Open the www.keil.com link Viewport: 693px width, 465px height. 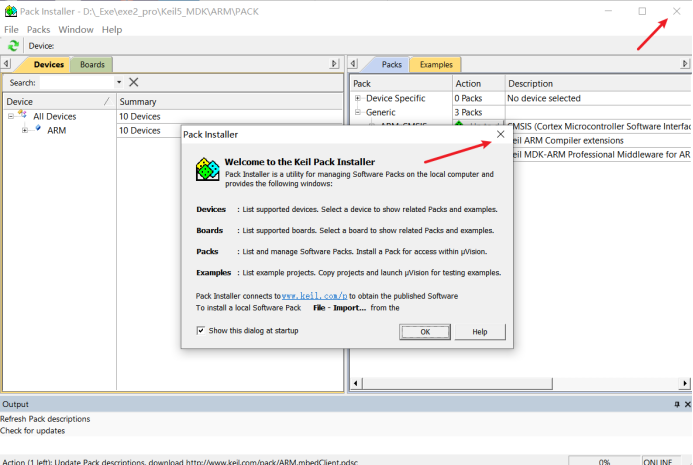pyautogui.click(x=314, y=296)
